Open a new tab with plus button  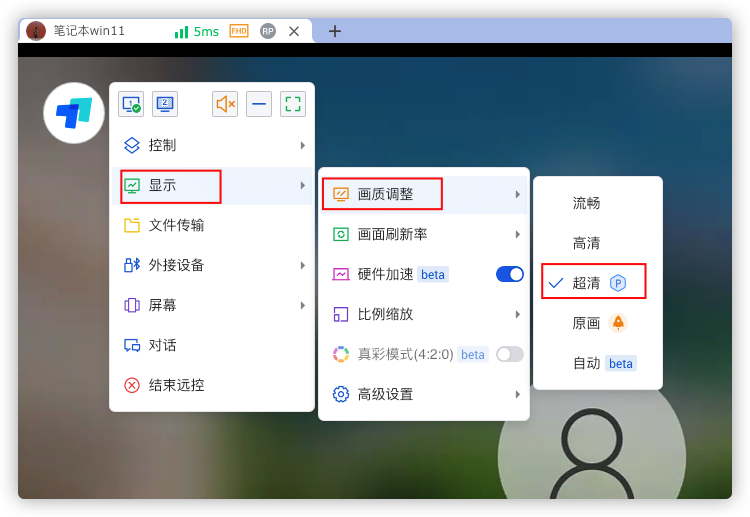(x=335, y=31)
